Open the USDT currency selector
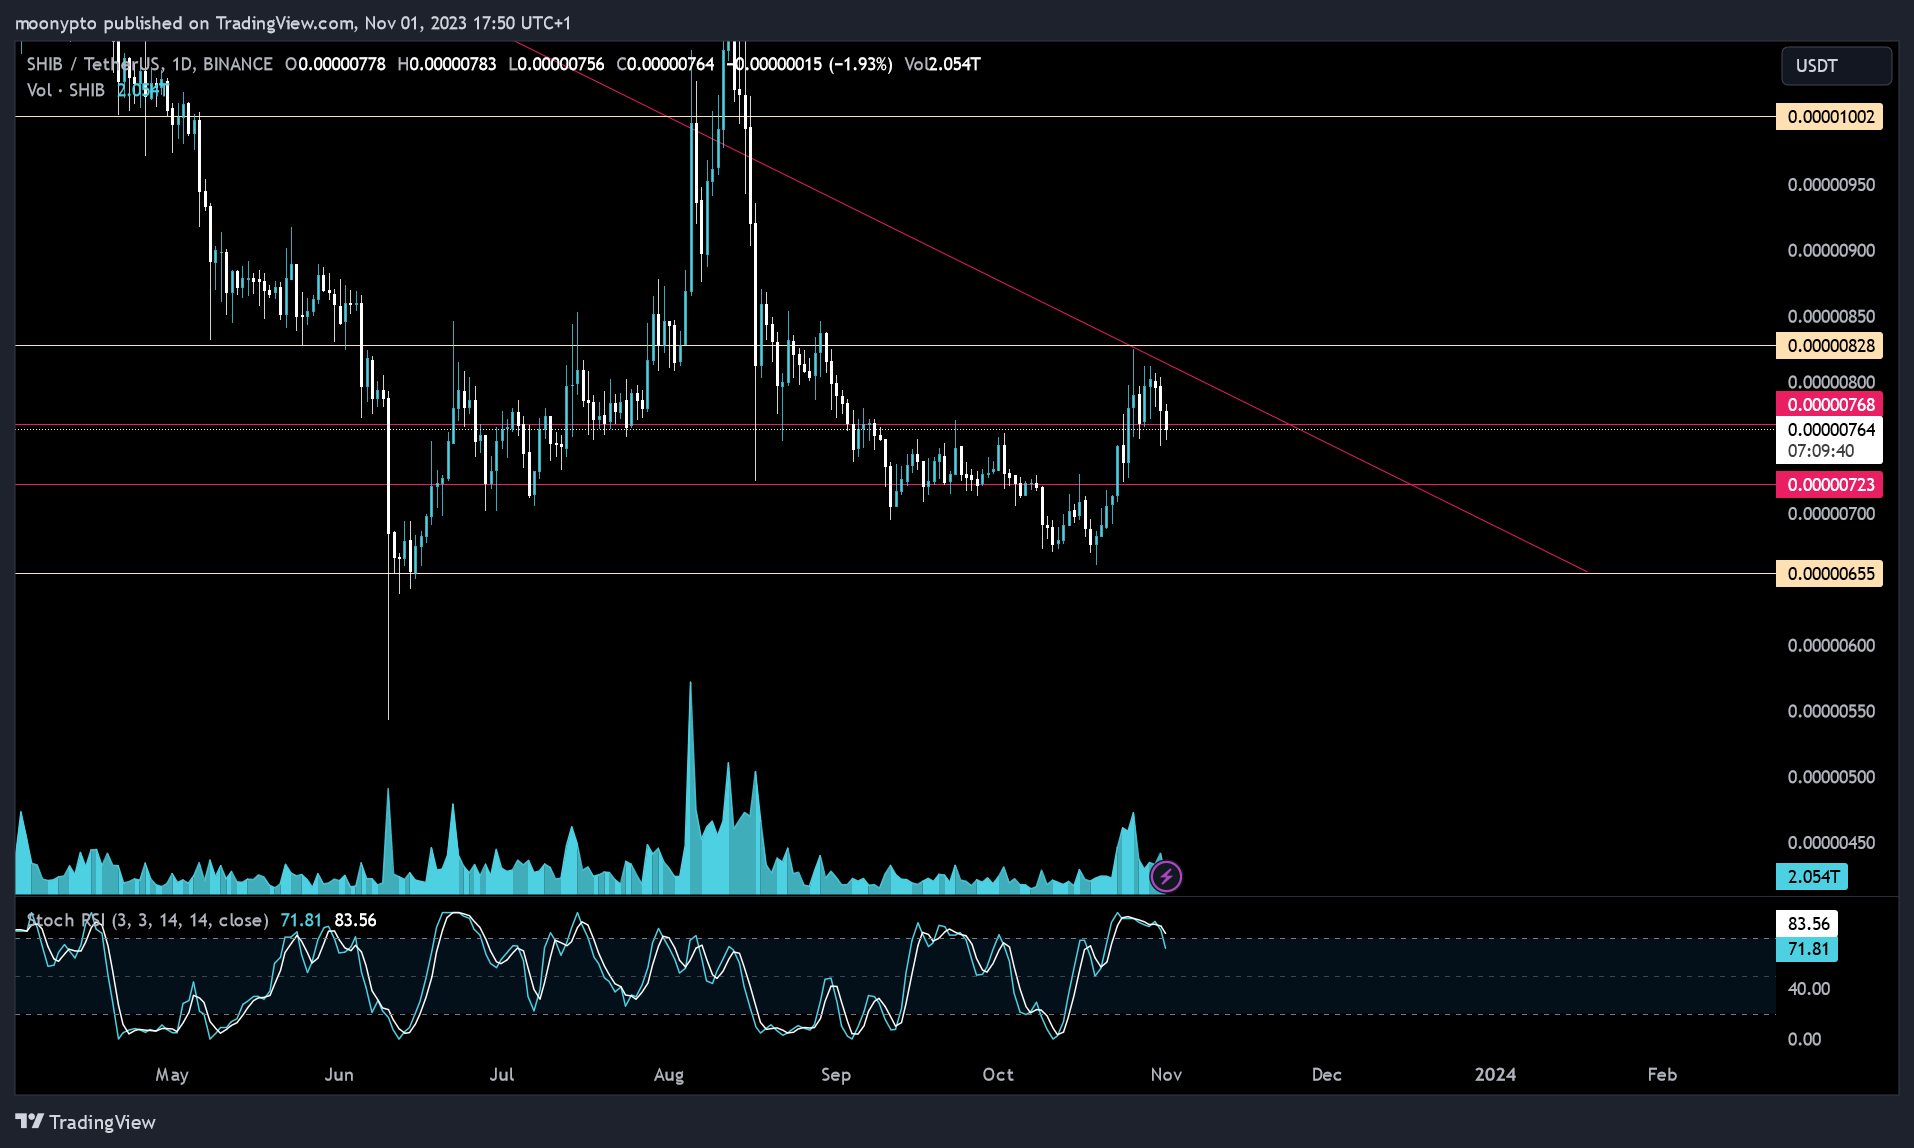Image resolution: width=1914 pixels, height=1148 pixels. tap(1836, 66)
